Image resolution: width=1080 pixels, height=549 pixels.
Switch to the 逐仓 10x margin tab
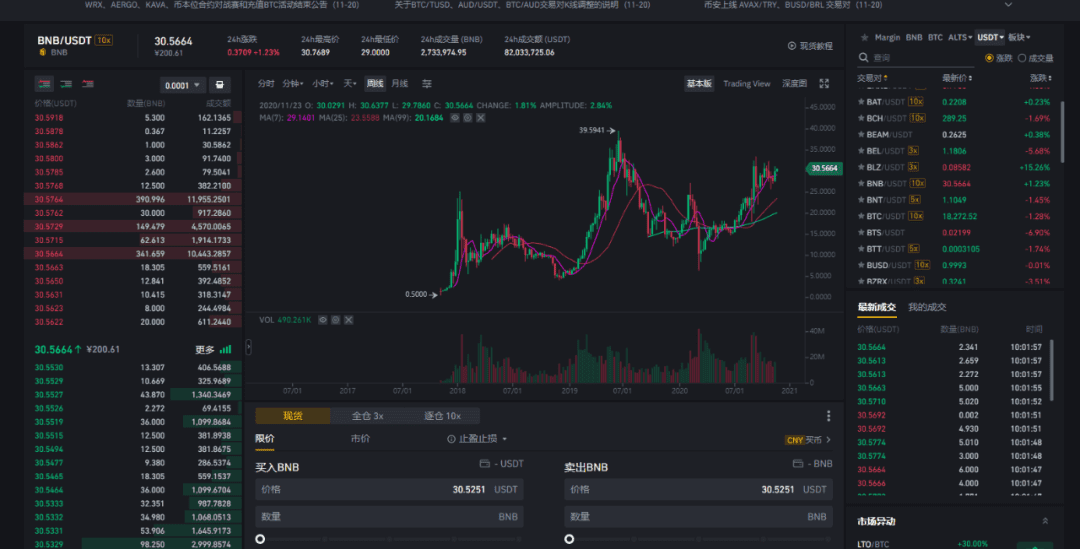(x=442, y=415)
